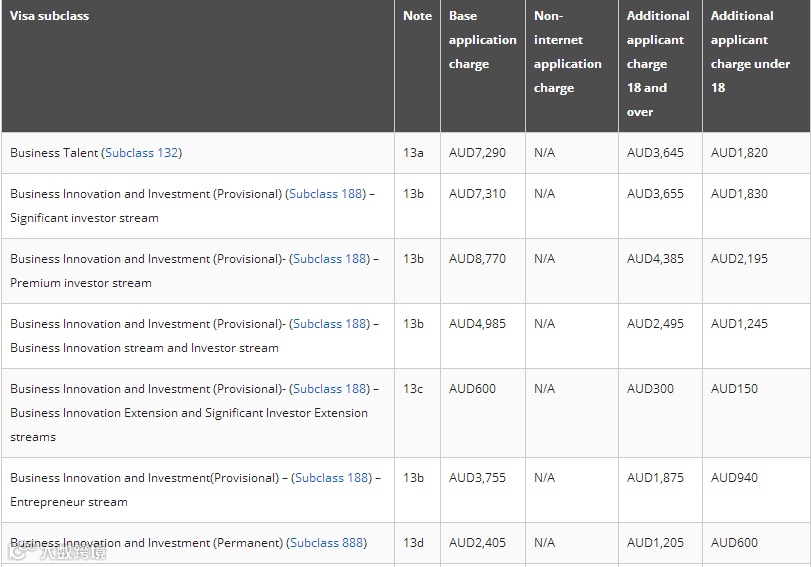Viewport: 811px width, 567px height.
Task: Select the AUD1,830 under 18 charge
Action: [739, 193]
